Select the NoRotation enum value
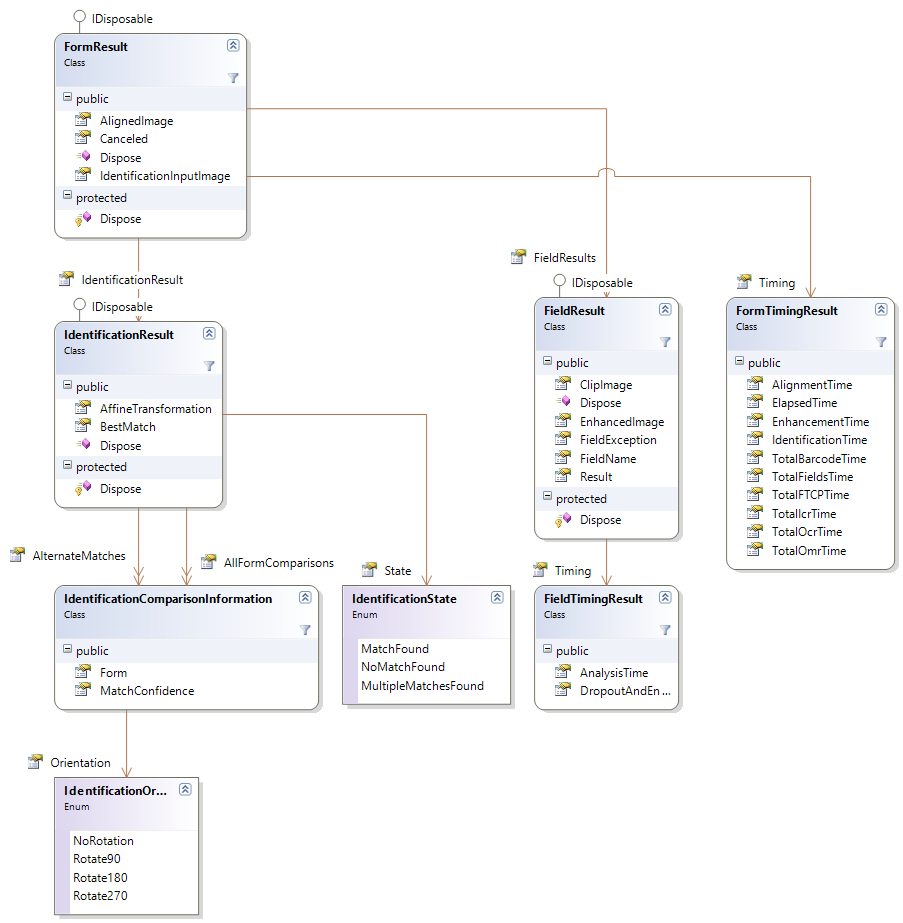Image resolution: width=903 pixels, height=923 pixels. click(x=103, y=841)
